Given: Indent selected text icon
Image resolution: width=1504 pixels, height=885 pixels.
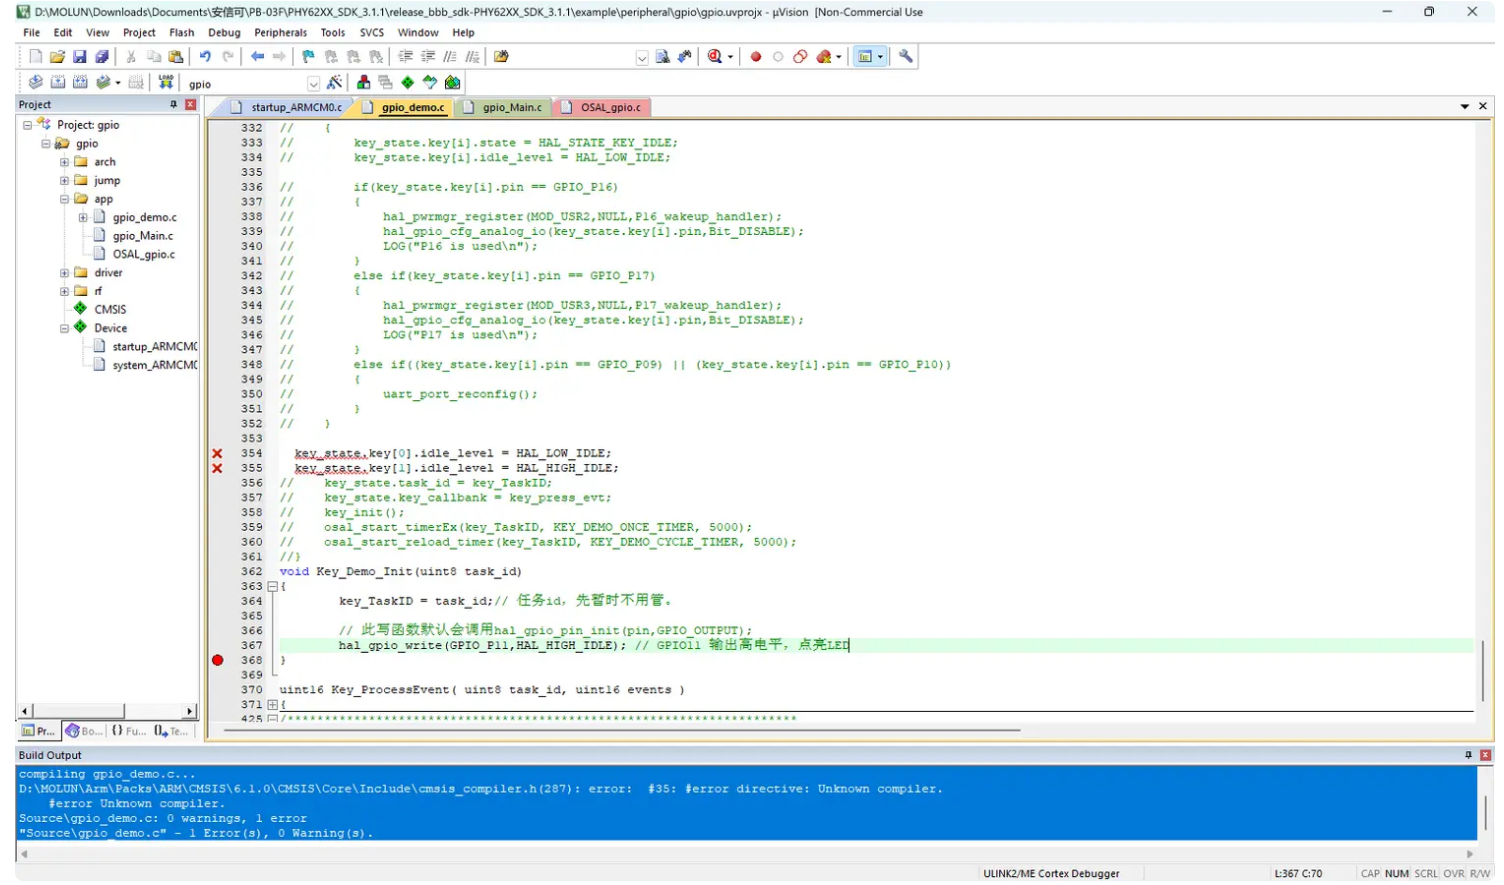Looking at the screenshot, I should (x=405, y=57).
